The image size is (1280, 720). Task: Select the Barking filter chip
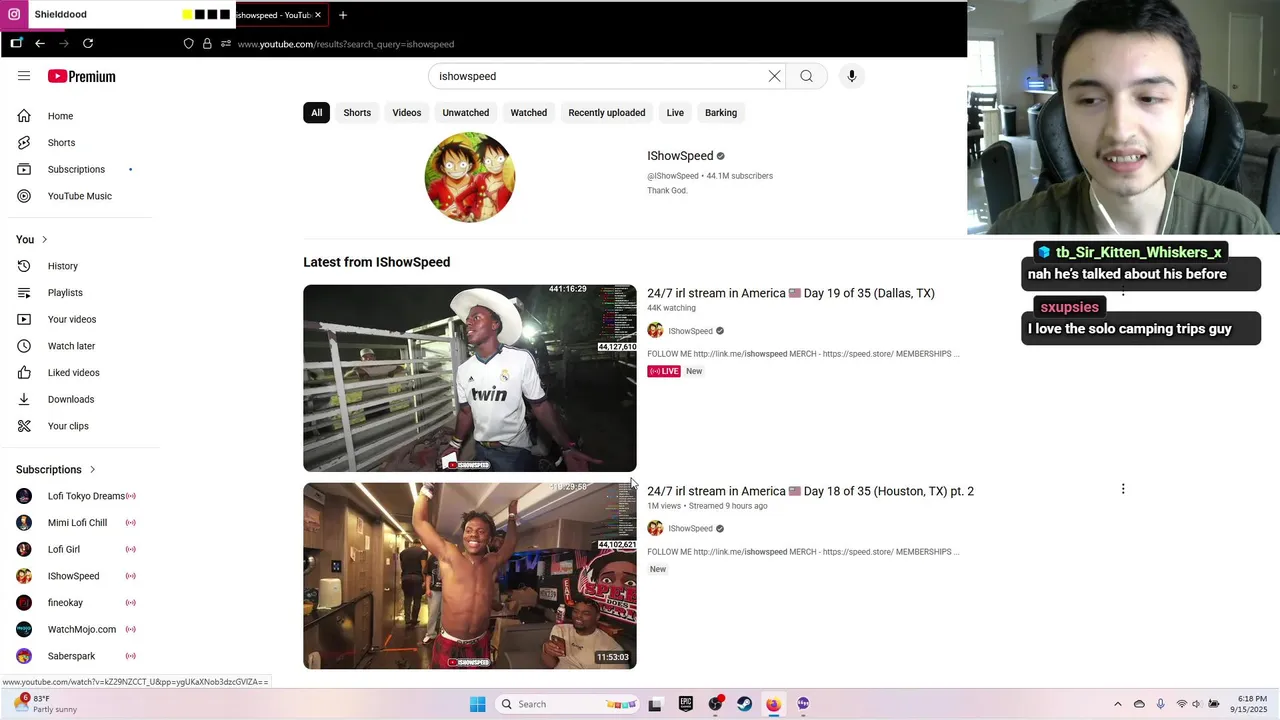coord(721,113)
